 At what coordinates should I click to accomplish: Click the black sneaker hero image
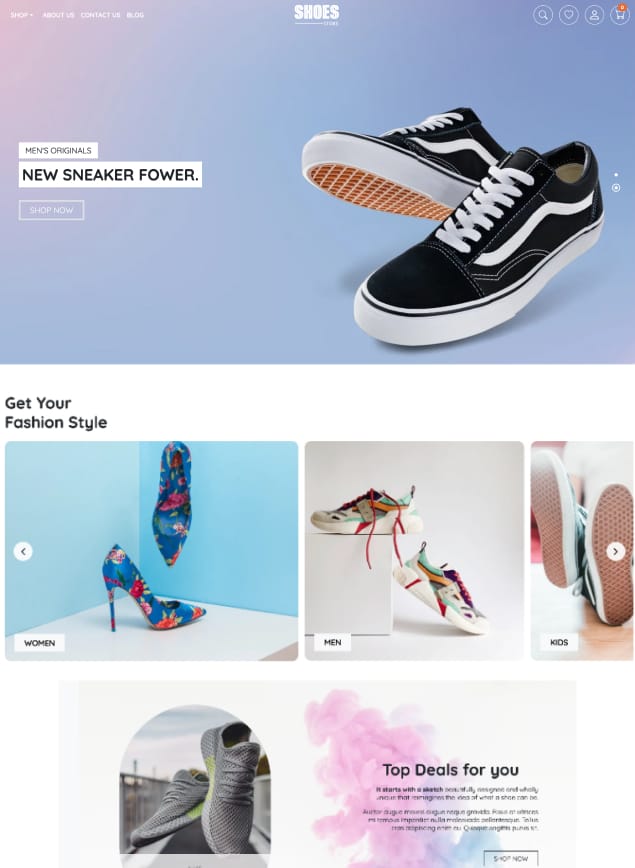pyautogui.click(x=453, y=227)
